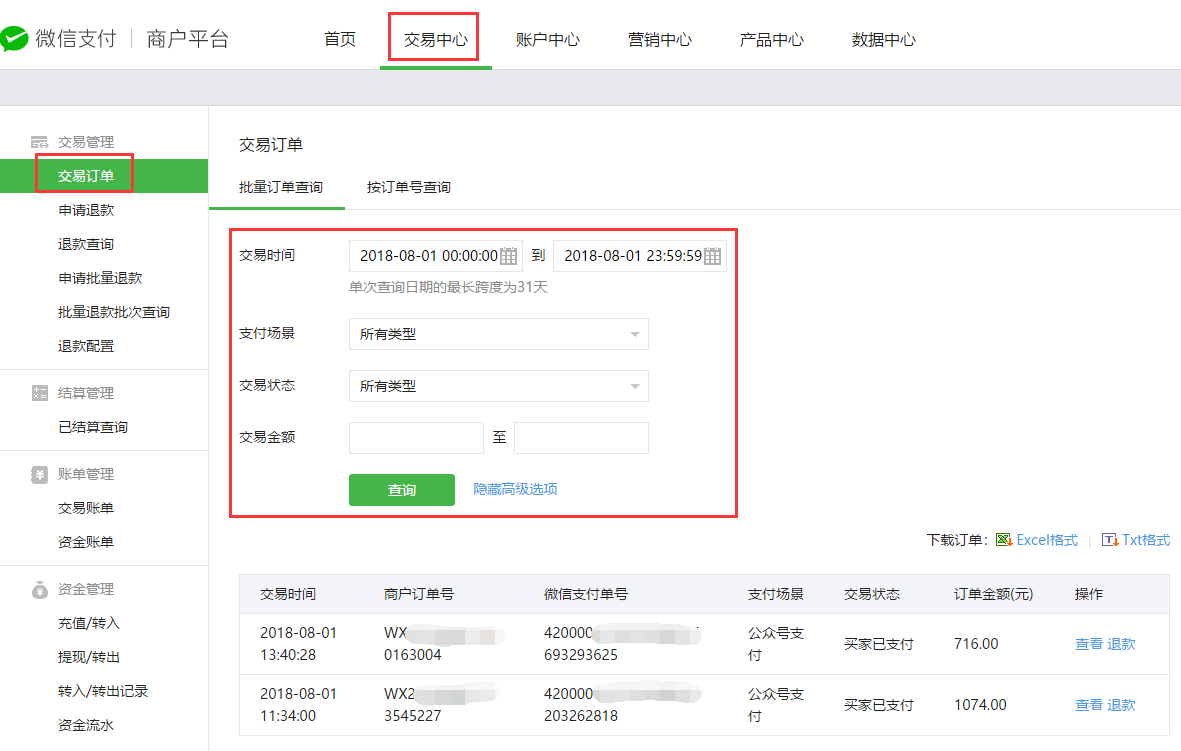Switch to the 按订单号查询 tab
Screen dimensions: 1181x751
pos(408,187)
